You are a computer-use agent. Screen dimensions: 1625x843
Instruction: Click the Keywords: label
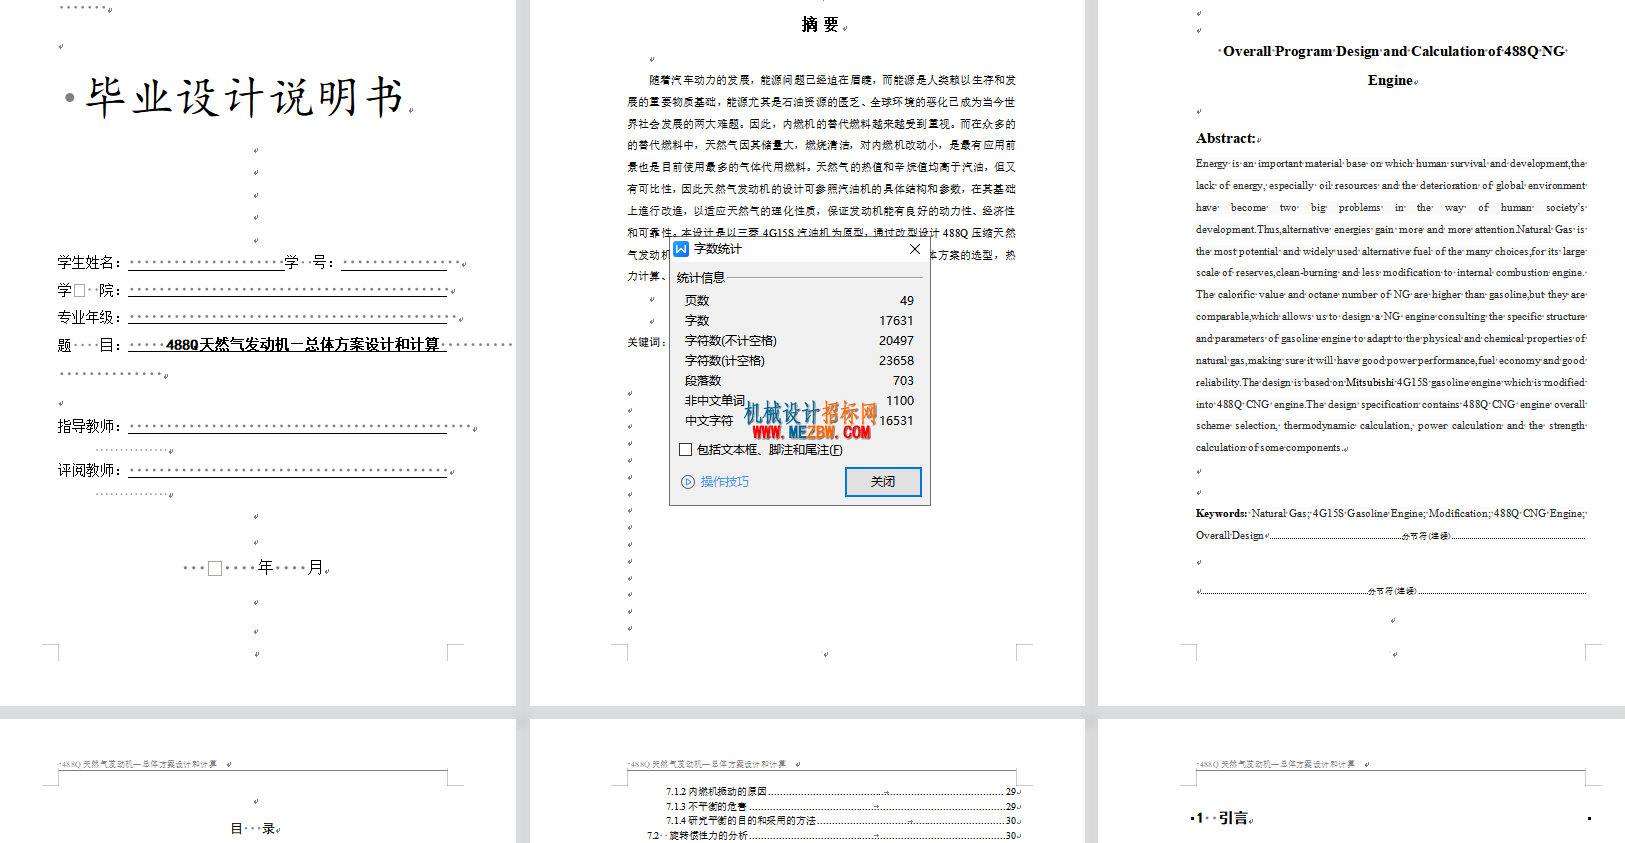tap(1221, 513)
